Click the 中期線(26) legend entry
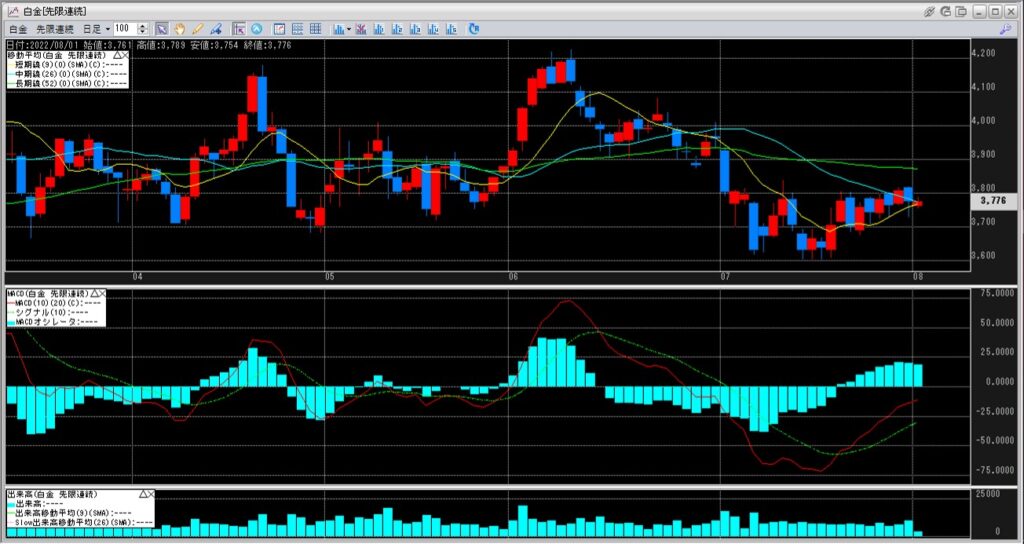This screenshot has width=1024, height=544. coord(68,74)
